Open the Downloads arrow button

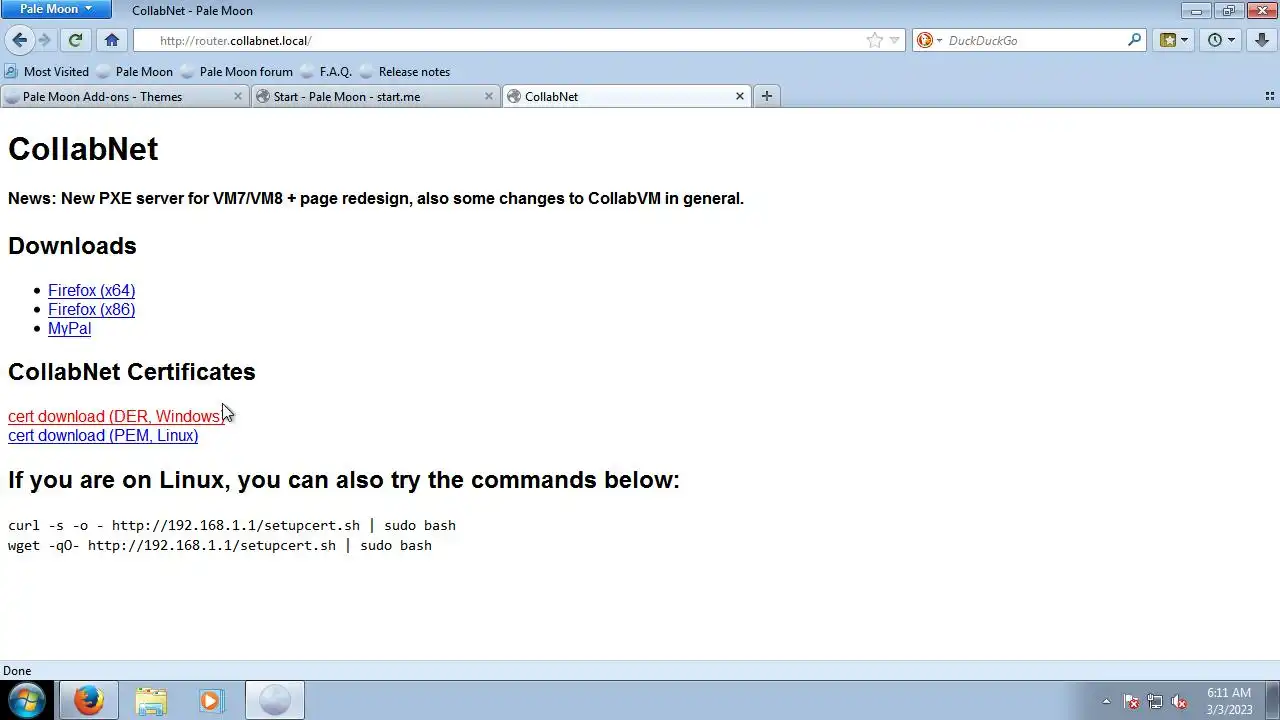point(1262,40)
